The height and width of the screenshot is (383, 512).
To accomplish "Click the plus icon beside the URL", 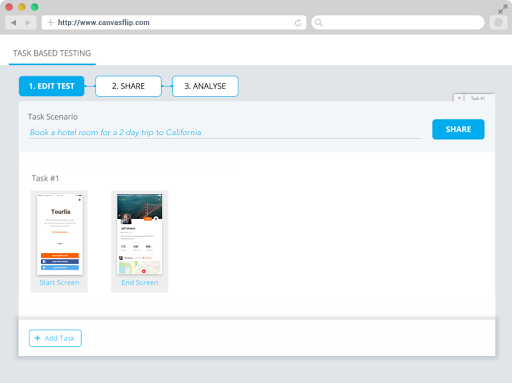I will pyautogui.click(x=50, y=23).
